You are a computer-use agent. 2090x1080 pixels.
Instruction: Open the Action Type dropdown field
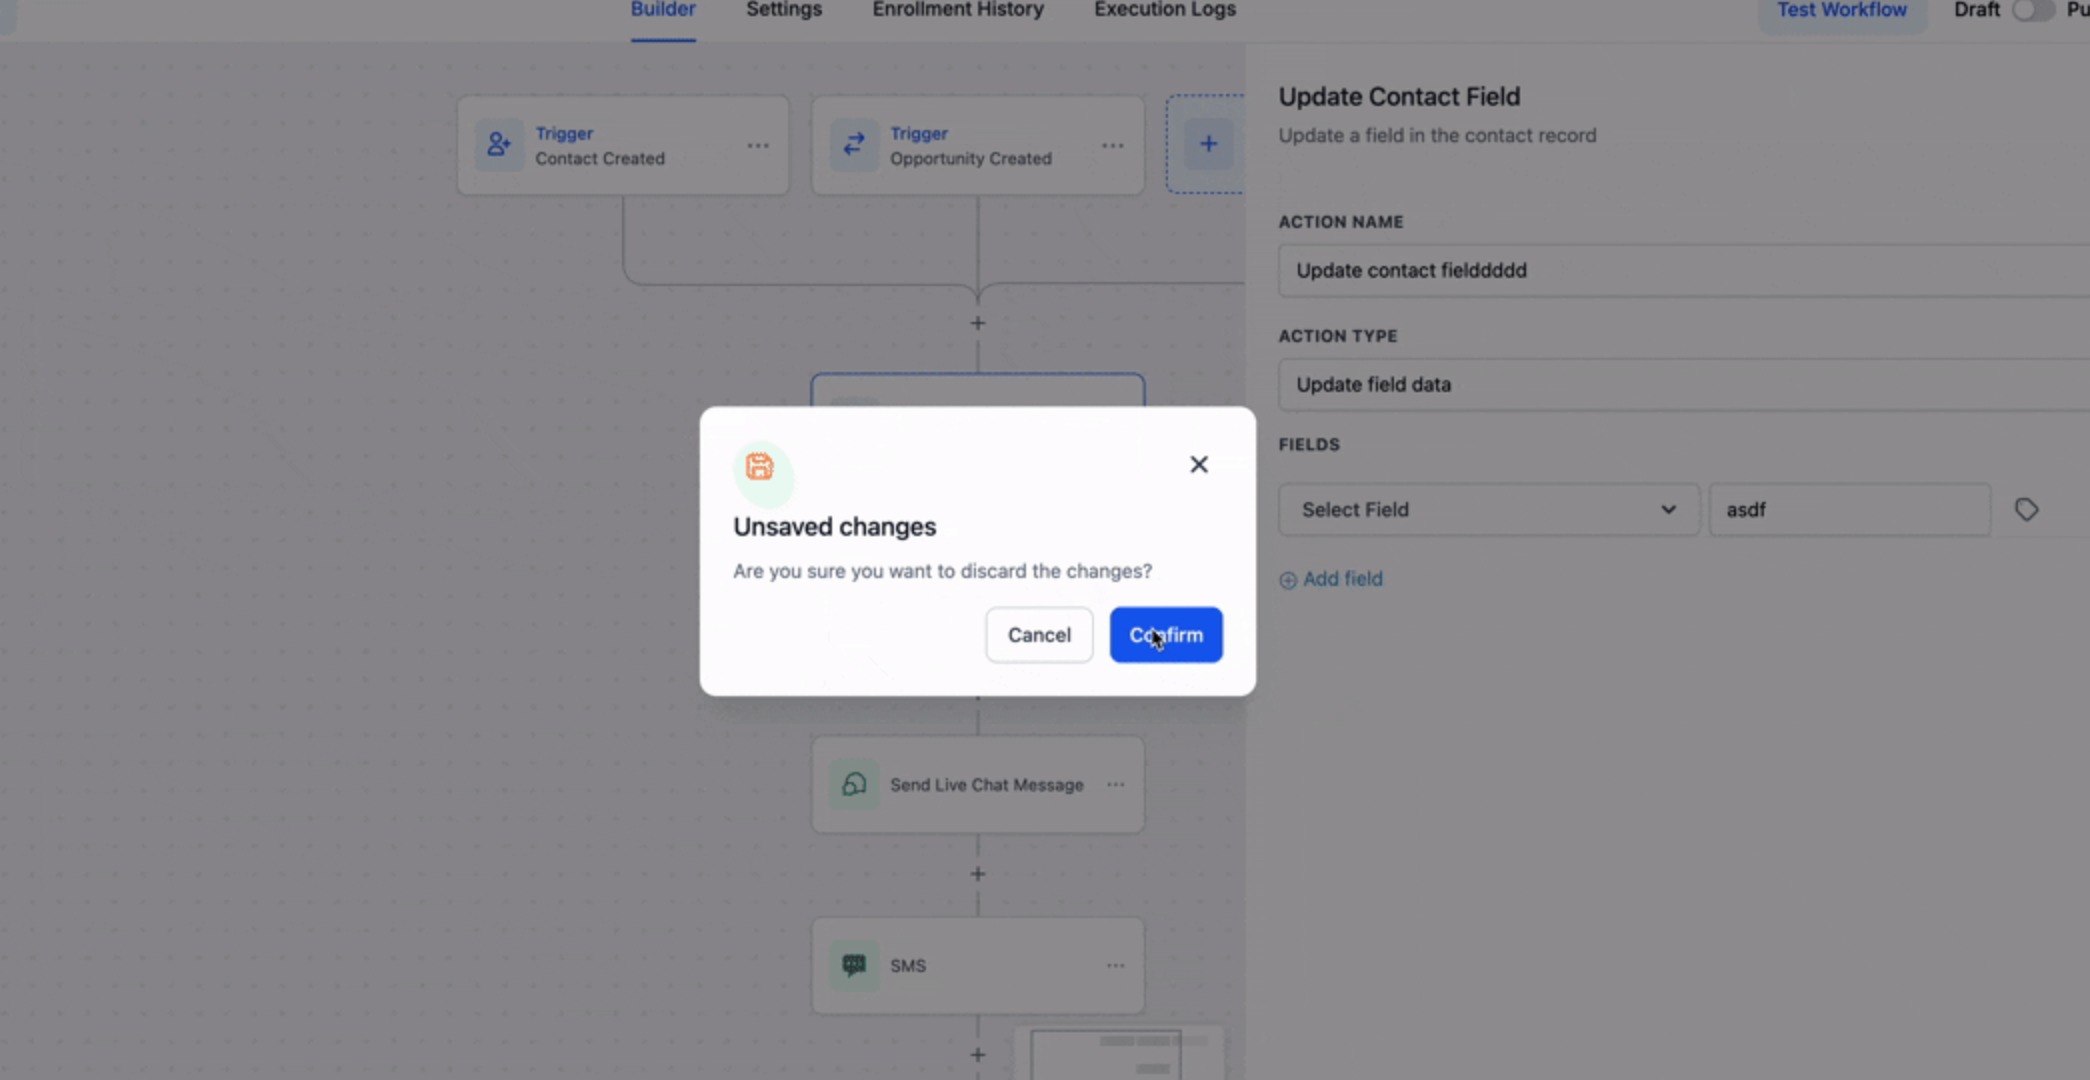pyautogui.click(x=1680, y=385)
